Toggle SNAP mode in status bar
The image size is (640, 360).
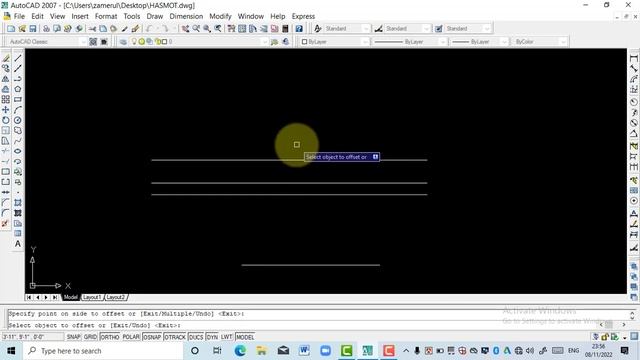click(x=73, y=337)
